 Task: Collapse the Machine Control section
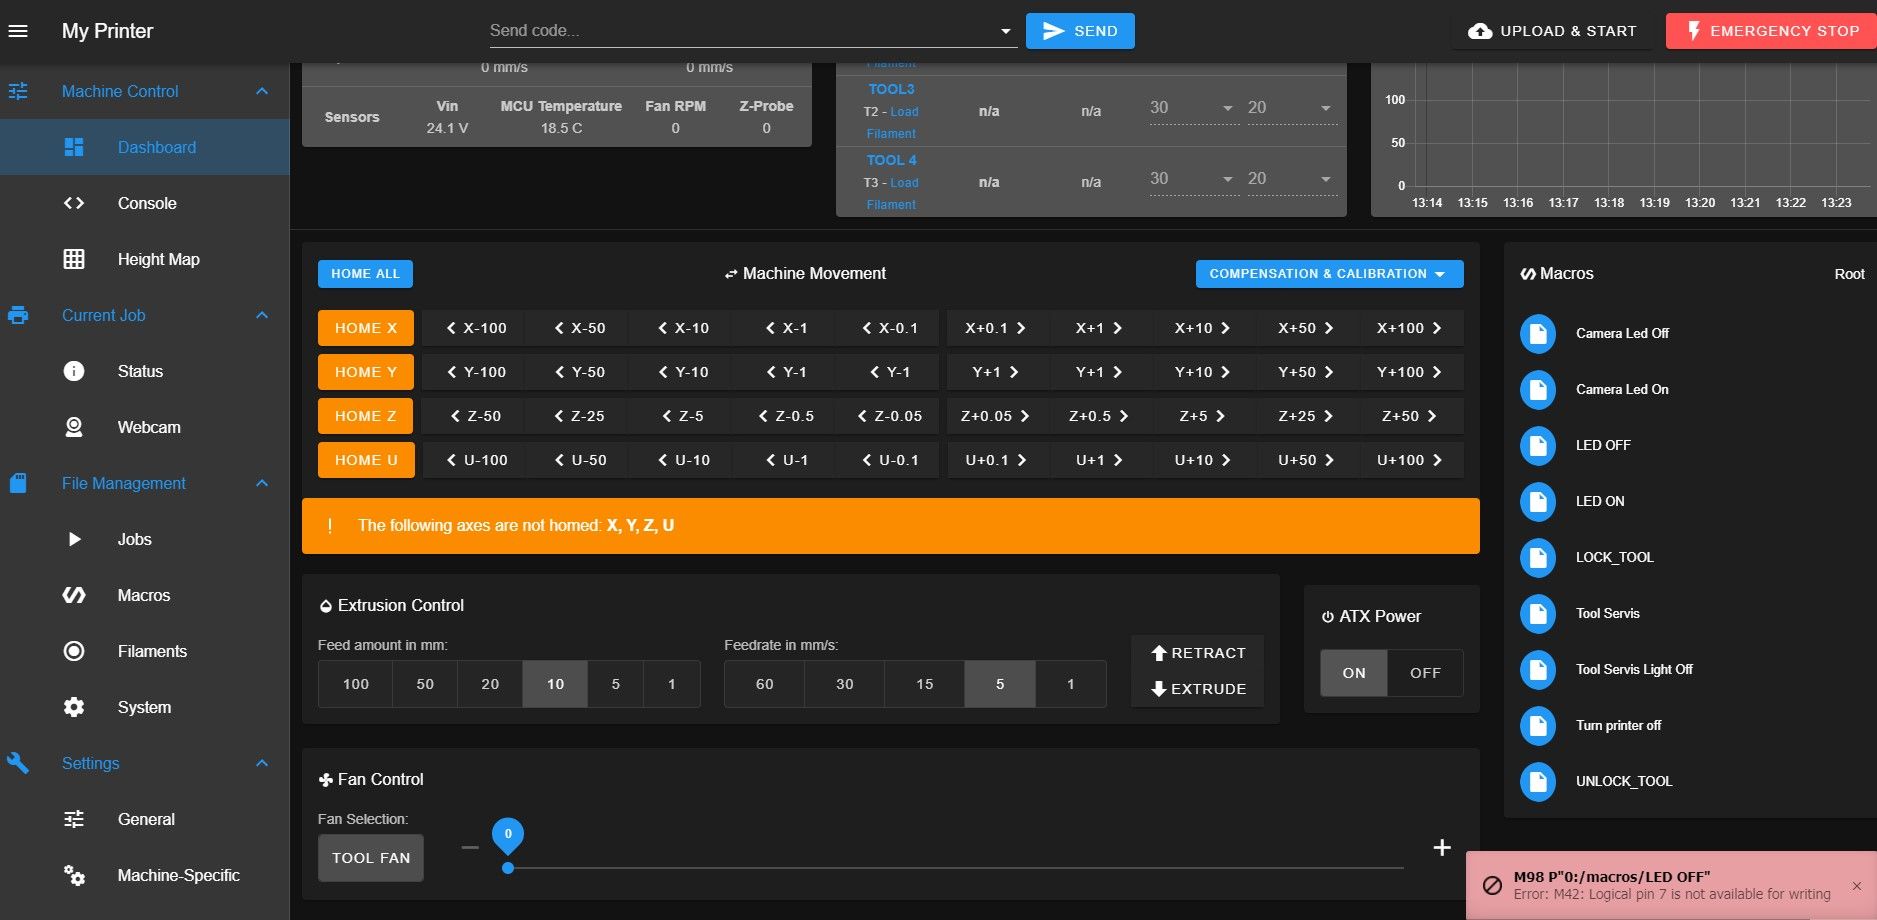262,91
